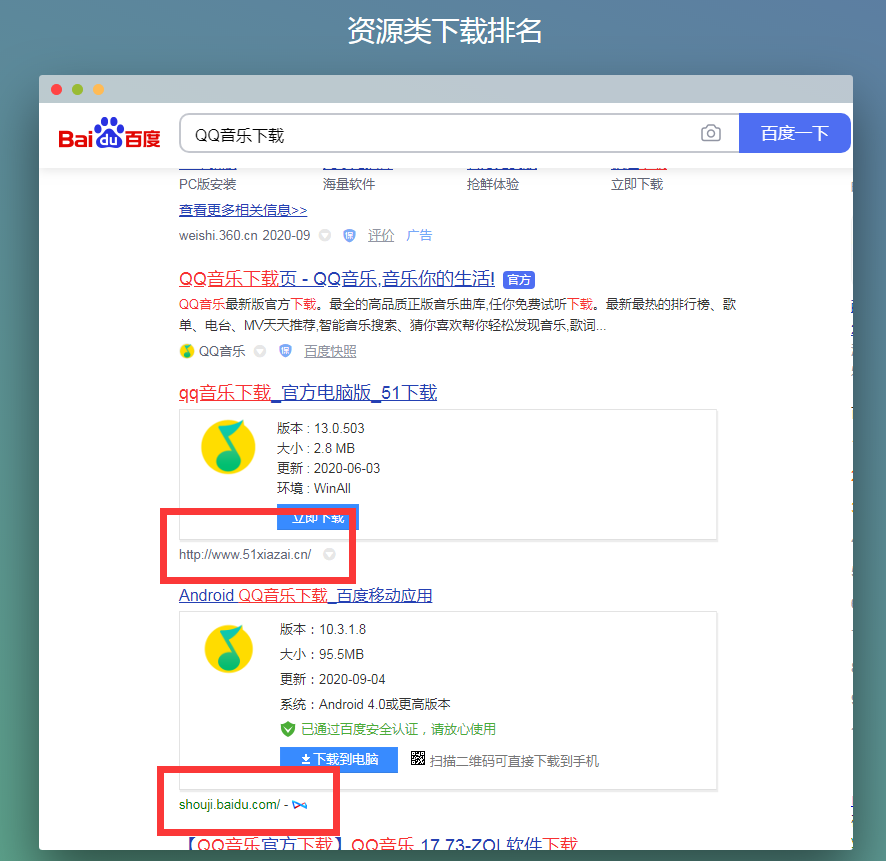Open the 评价 link
Viewport: 886px width, 861px height.
click(x=381, y=235)
